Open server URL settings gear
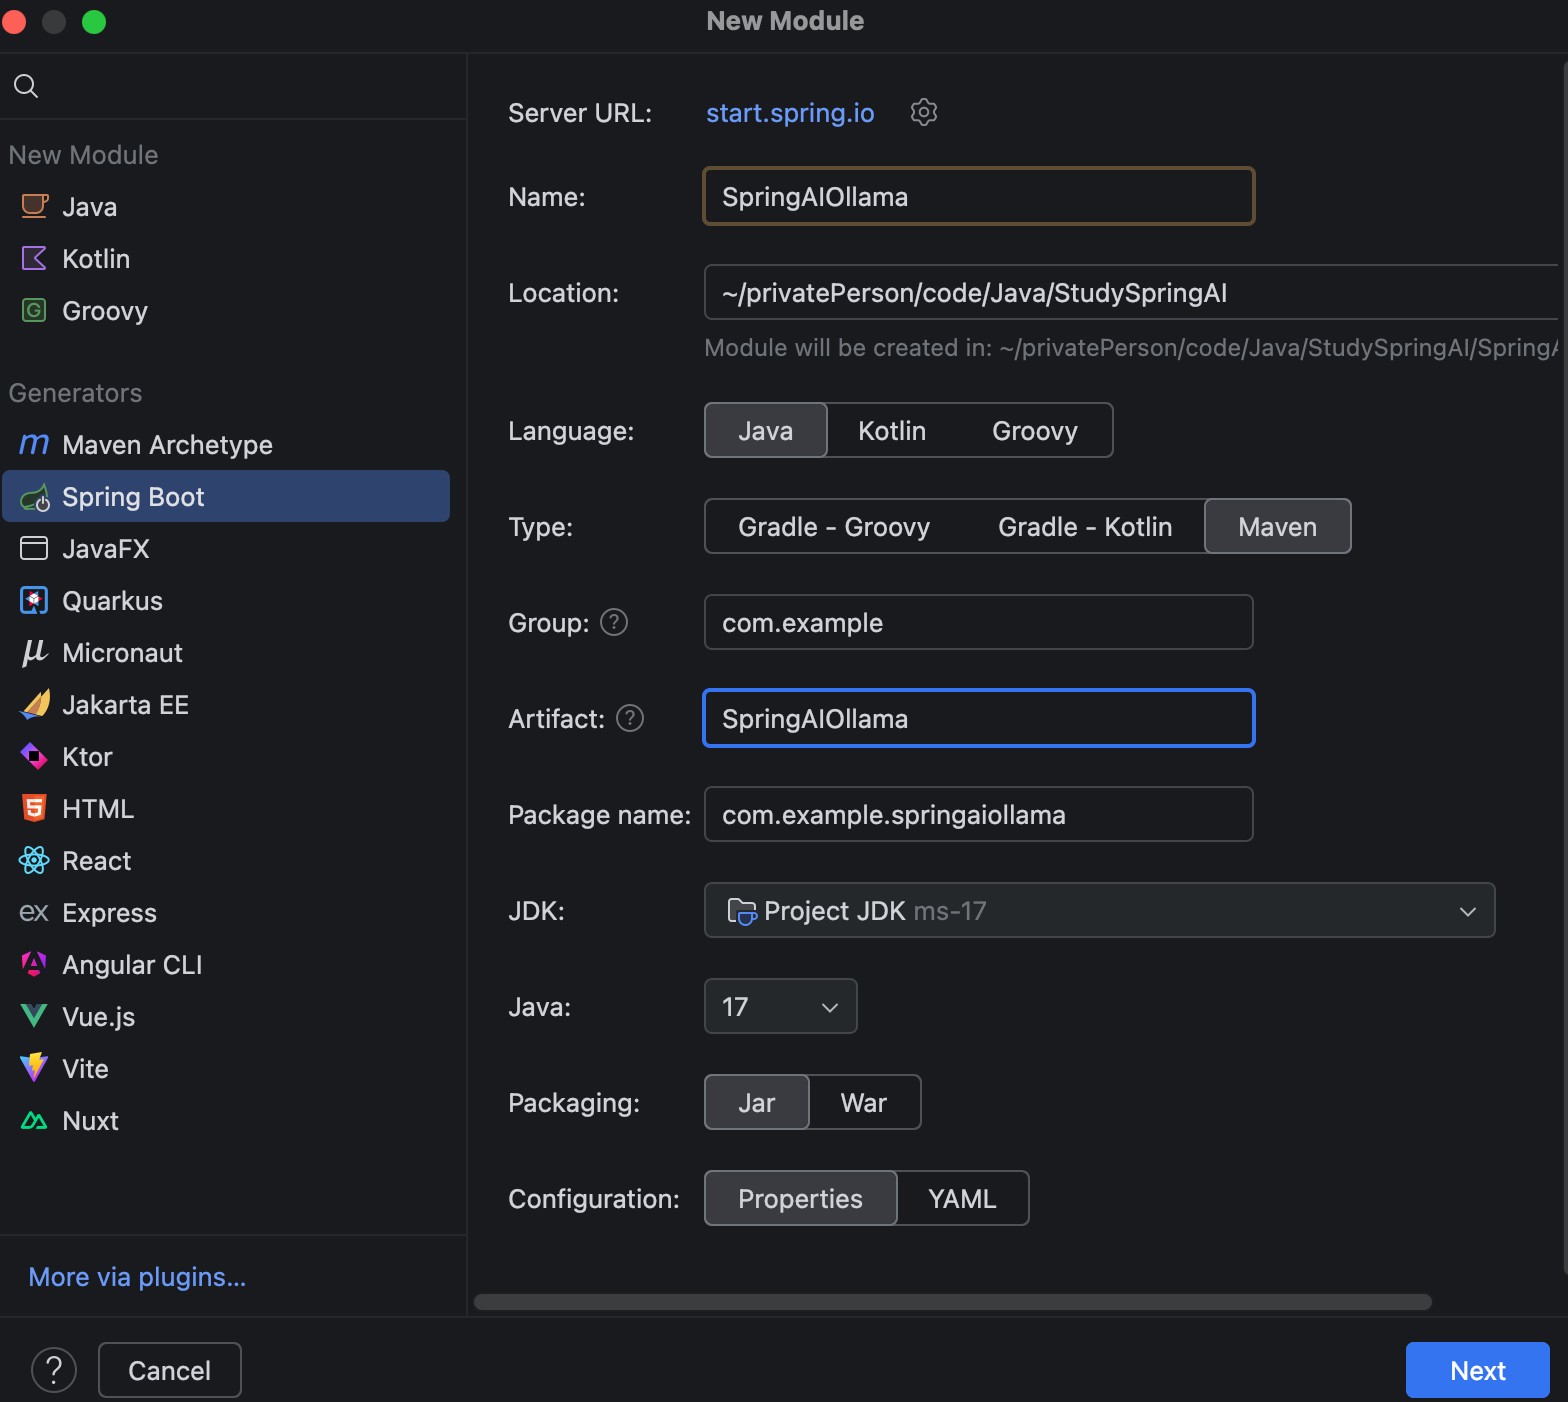The width and height of the screenshot is (1568, 1402). 924,112
